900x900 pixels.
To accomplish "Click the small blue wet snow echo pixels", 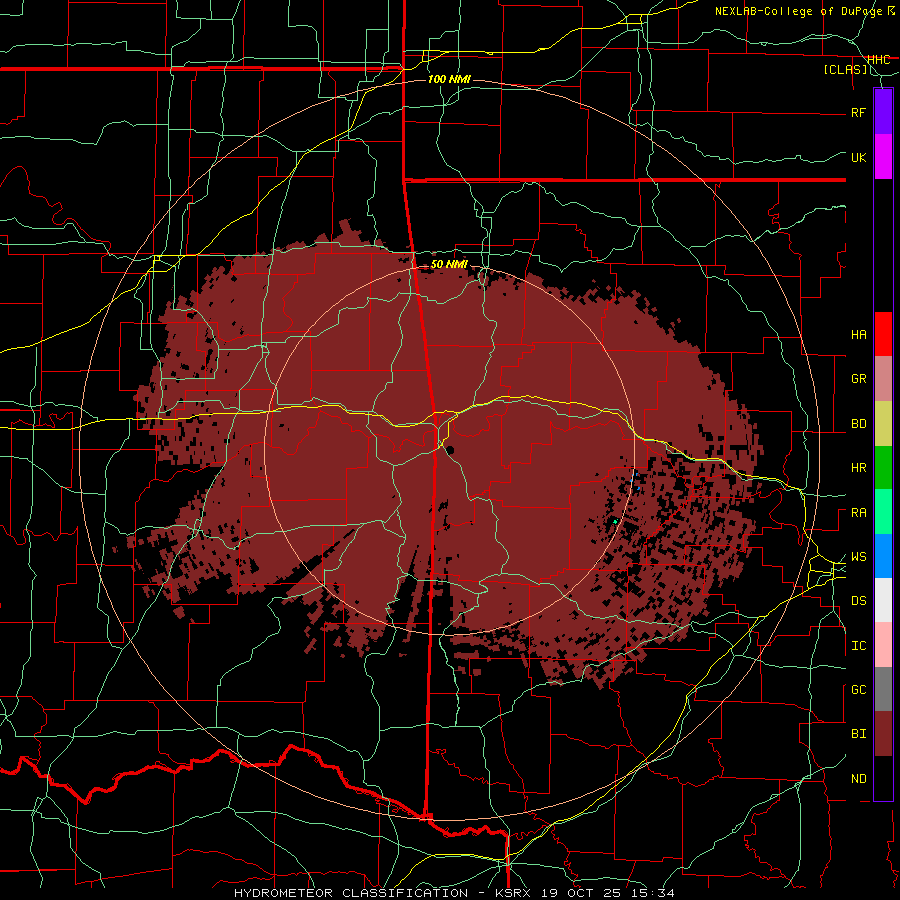I will pyautogui.click(x=635, y=480).
